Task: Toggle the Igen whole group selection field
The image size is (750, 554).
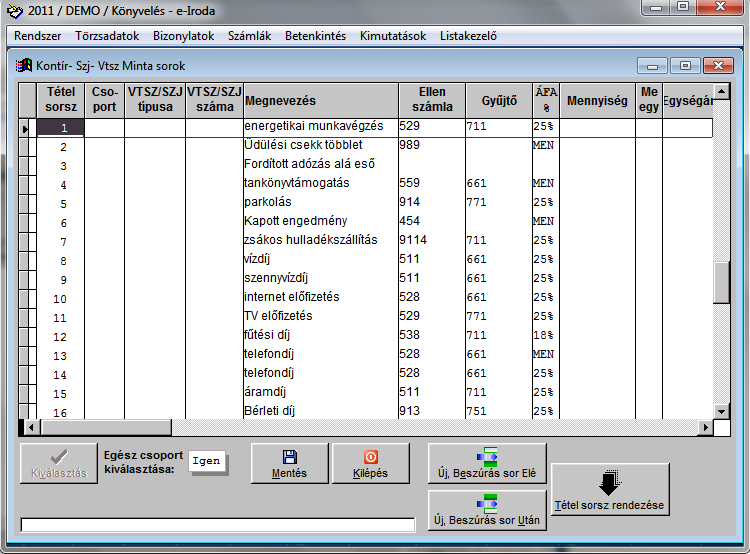Action: click(207, 463)
